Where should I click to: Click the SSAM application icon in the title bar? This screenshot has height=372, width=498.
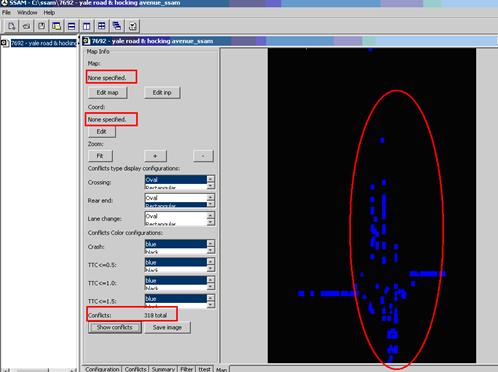pyautogui.click(x=4, y=3)
